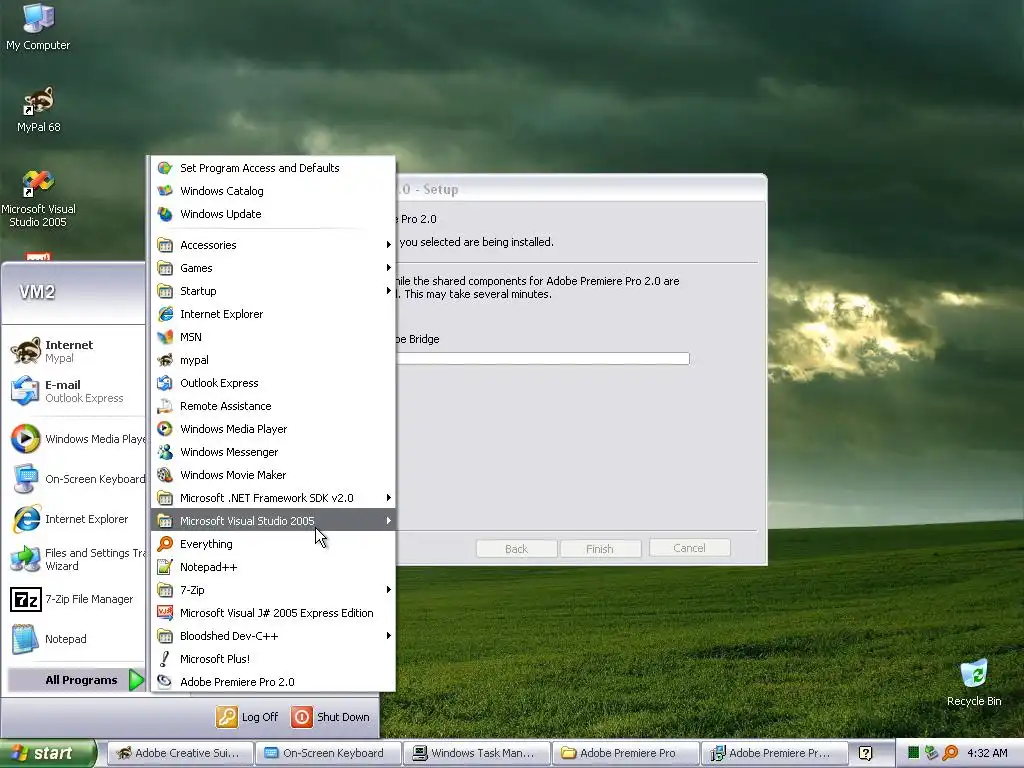Click the mypal raccoon icon in programs list
This screenshot has height=768, width=1024.
165,360
